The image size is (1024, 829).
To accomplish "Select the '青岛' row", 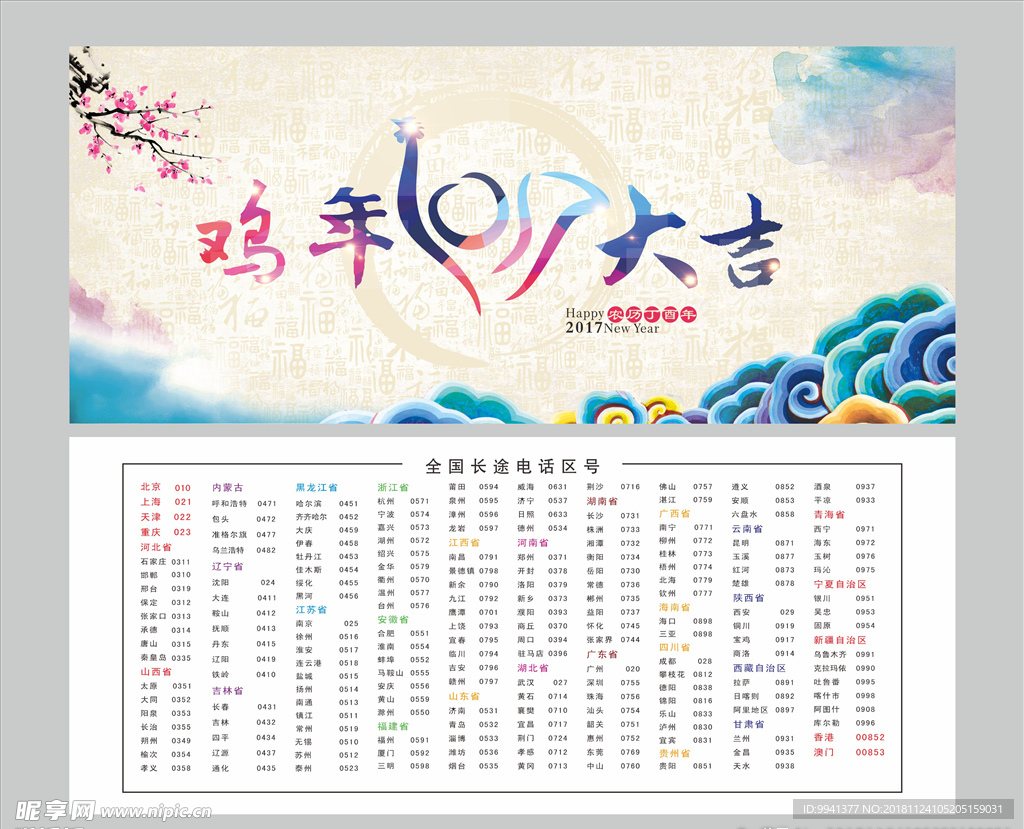I will pos(473,724).
